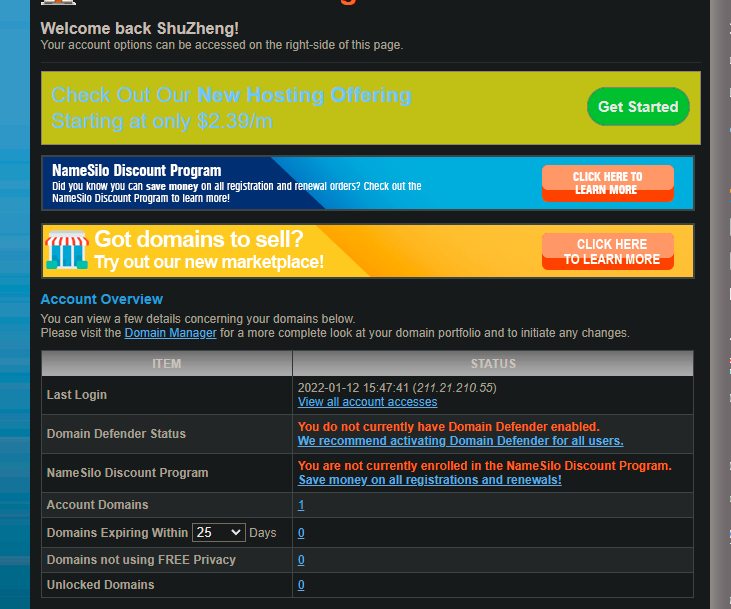Click the last login timestamp 2022-01-12 15:47:41
Image resolution: width=731 pixels, height=609 pixels.
[353, 388]
